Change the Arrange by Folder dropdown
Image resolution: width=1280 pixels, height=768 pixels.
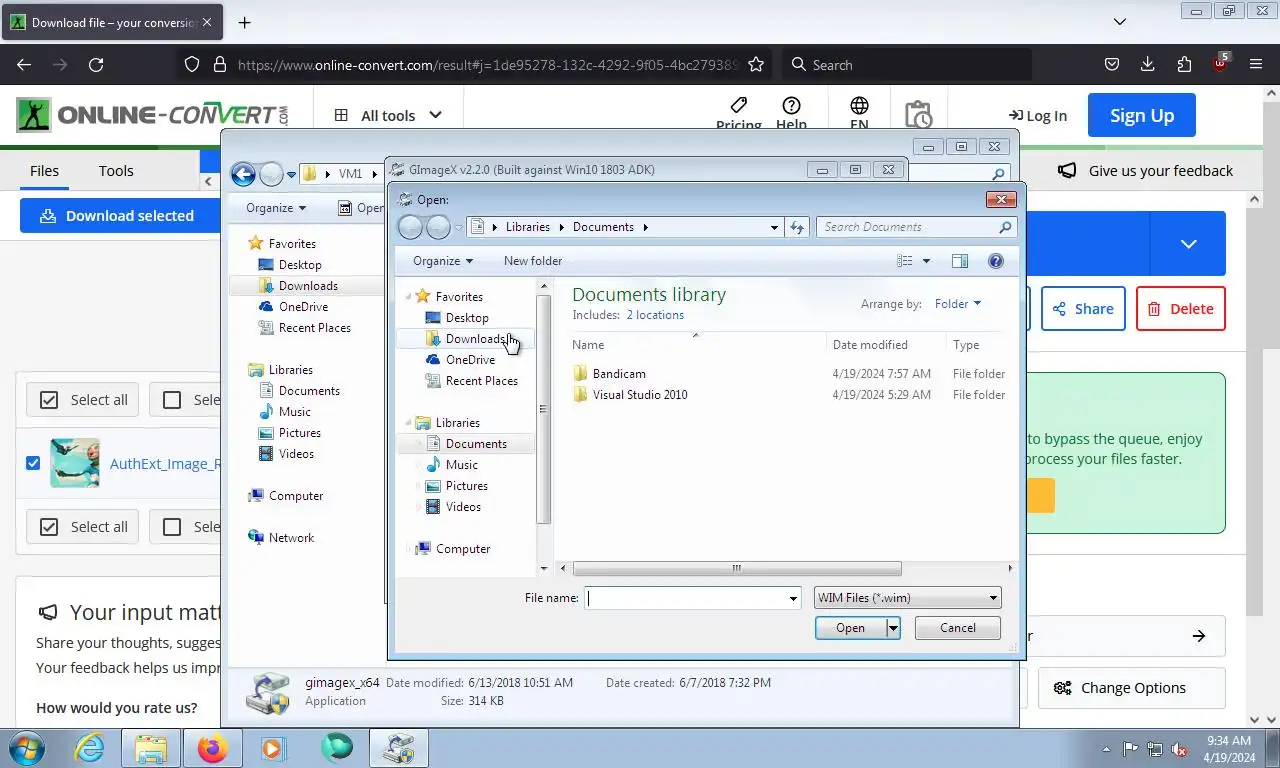click(x=958, y=304)
